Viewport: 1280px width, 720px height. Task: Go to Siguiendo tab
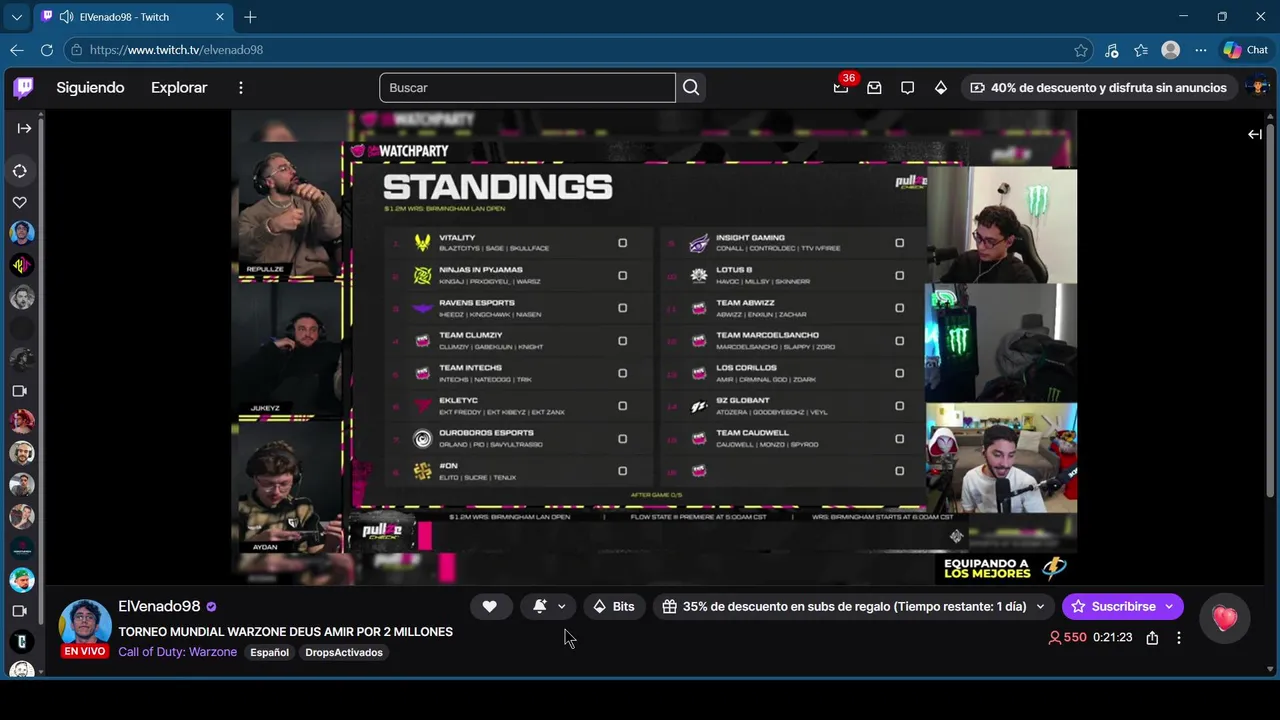click(90, 88)
